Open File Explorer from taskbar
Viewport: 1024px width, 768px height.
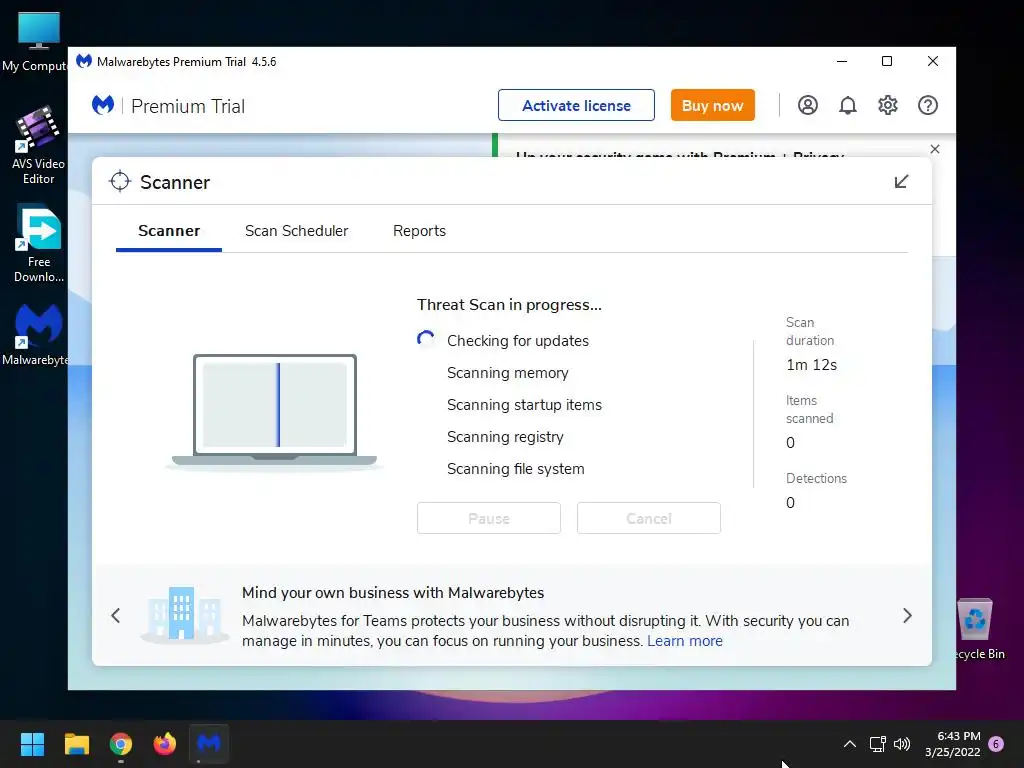(76, 744)
